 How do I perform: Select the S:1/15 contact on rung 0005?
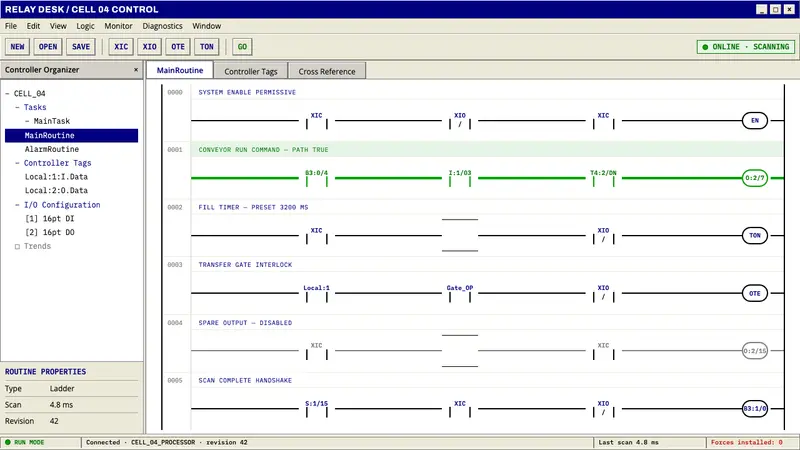pos(316,409)
